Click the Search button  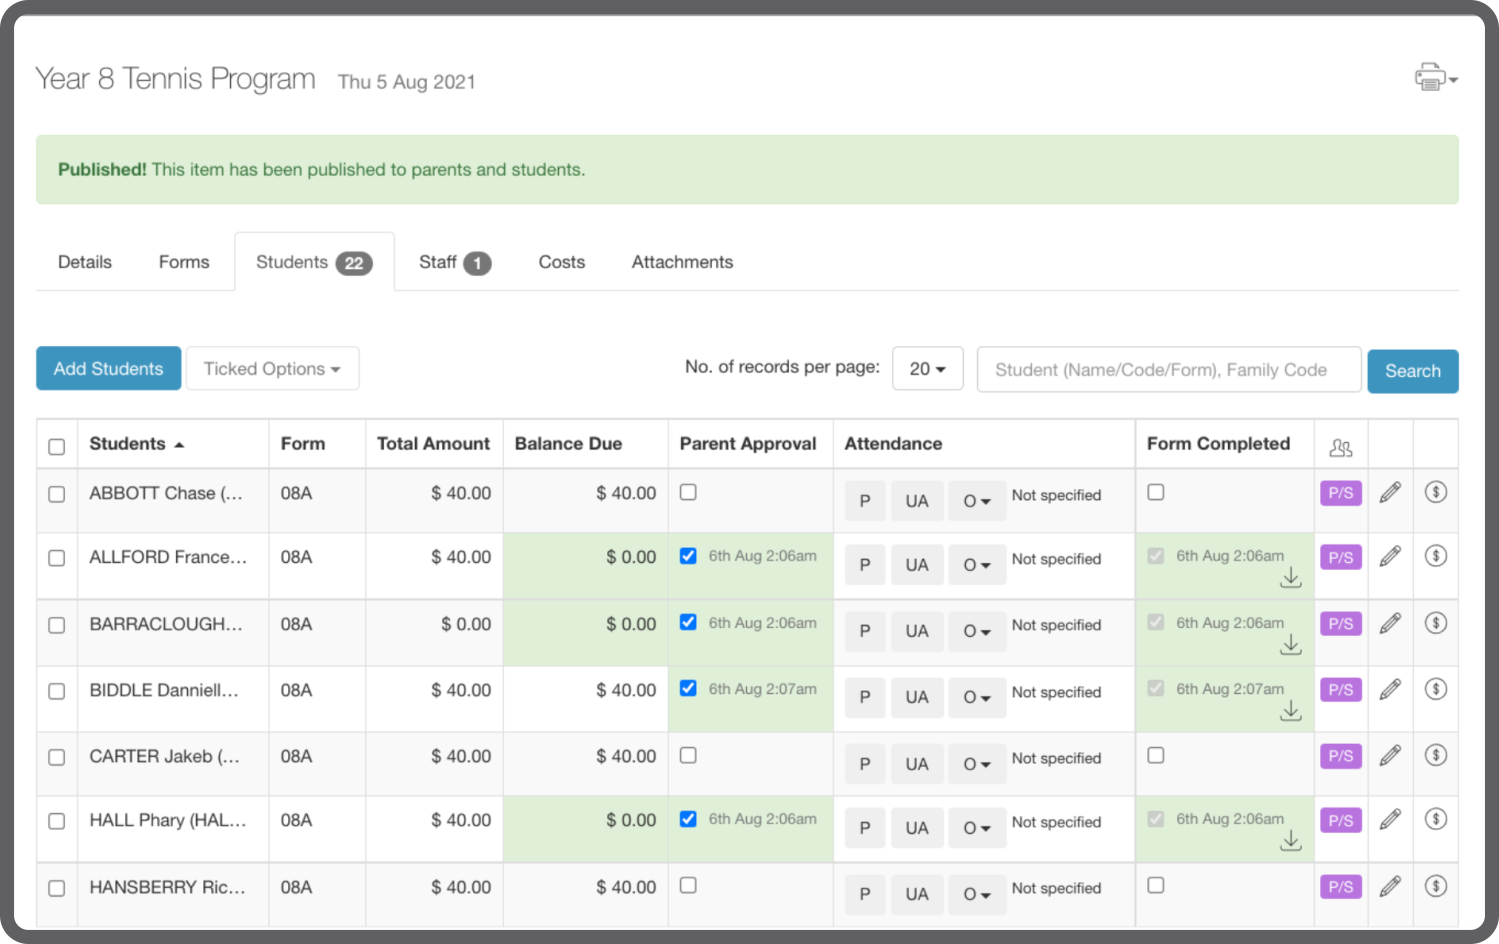click(1413, 371)
